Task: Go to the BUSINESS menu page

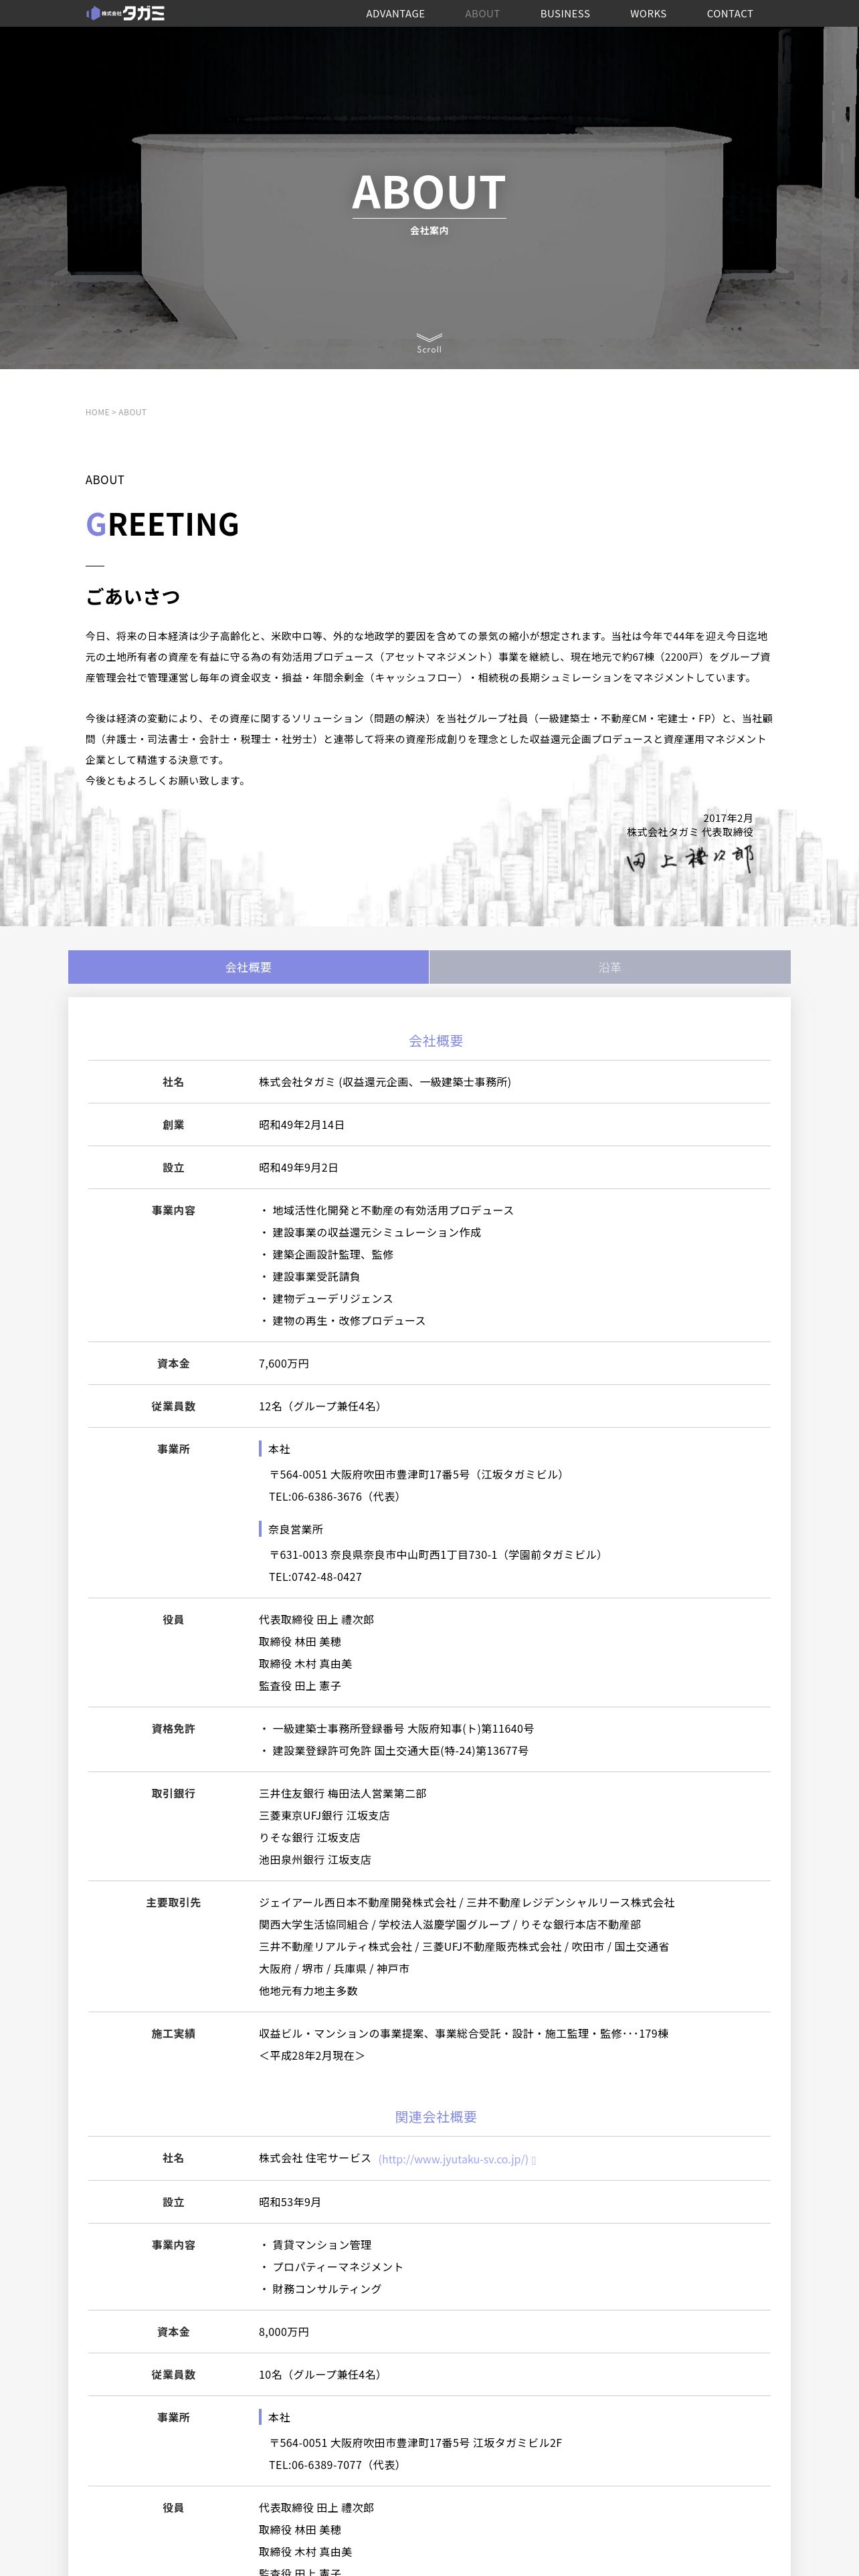Action: pos(565,14)
